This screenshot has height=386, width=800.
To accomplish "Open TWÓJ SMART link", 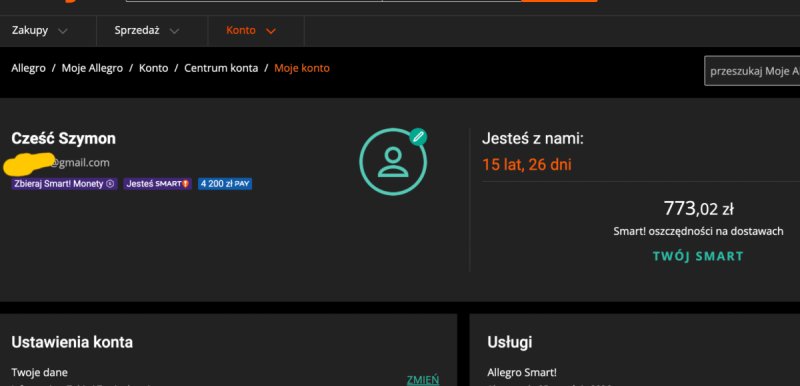I will click(x=698, y=256).
